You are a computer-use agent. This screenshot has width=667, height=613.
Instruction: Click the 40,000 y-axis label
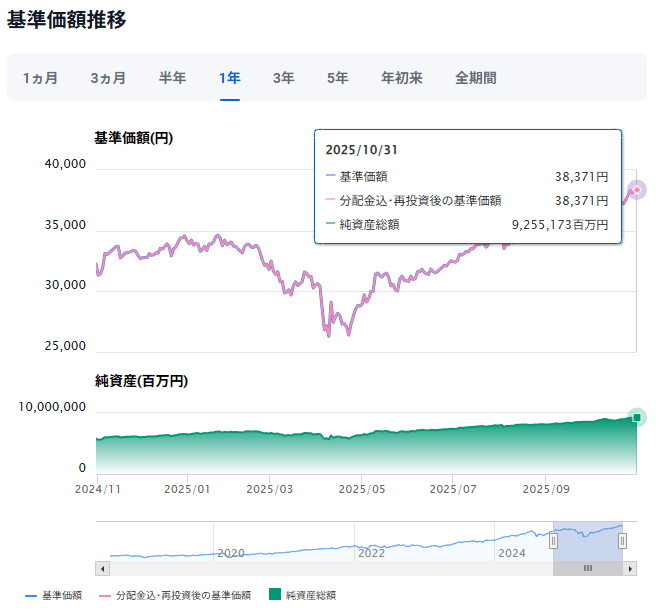(65, 164)
